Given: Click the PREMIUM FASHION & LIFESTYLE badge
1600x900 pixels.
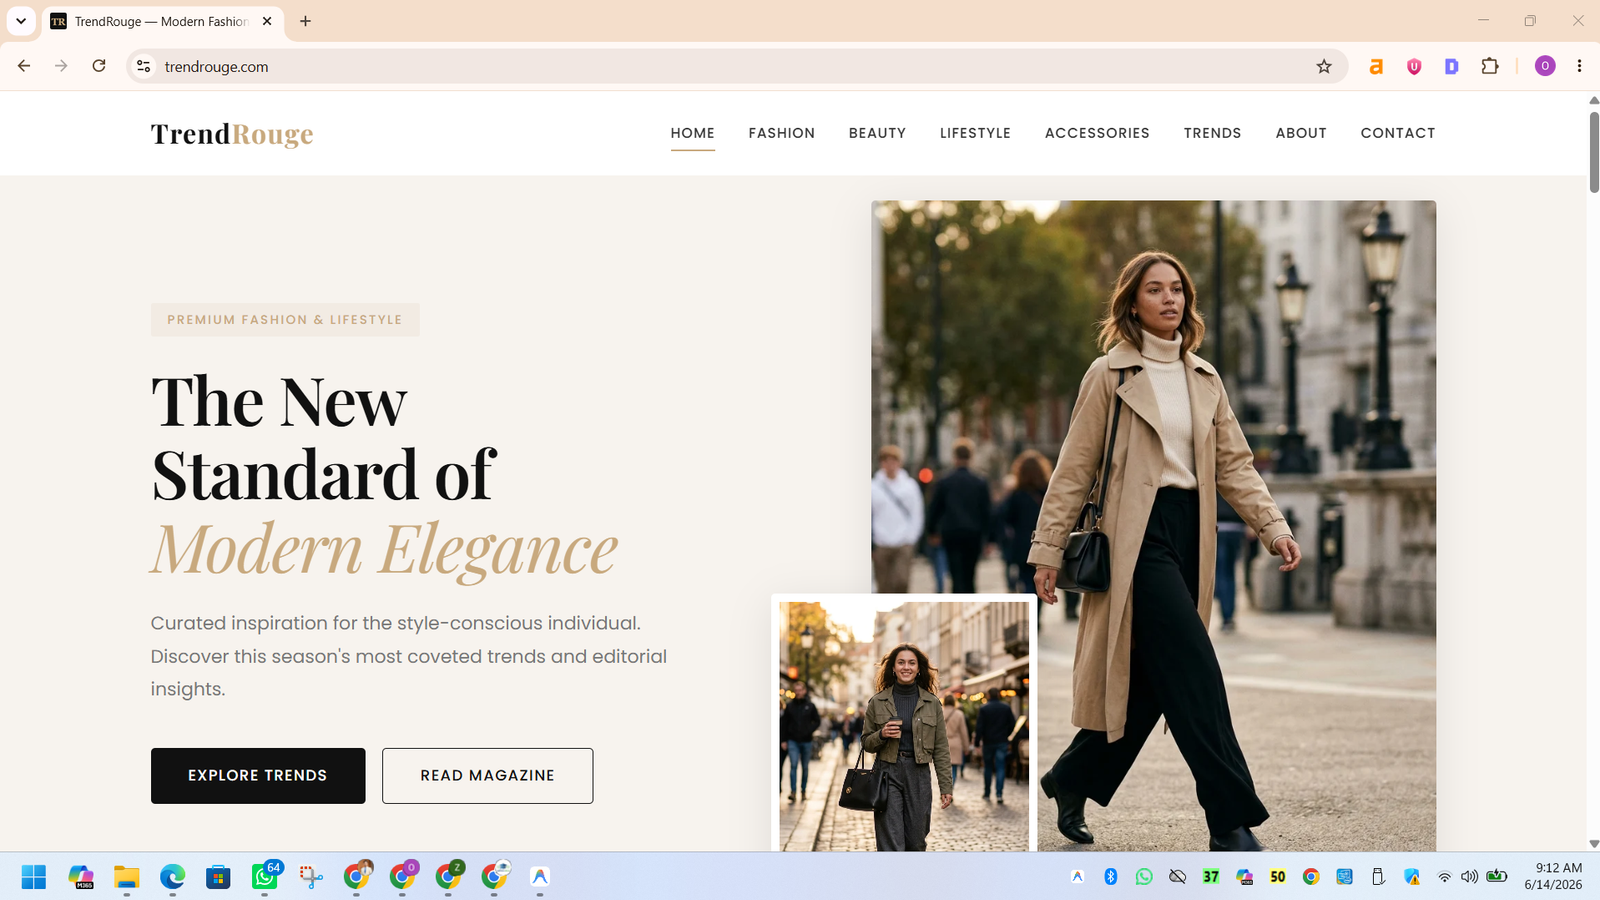Looking at the screenshot, I should pos(285,320).
